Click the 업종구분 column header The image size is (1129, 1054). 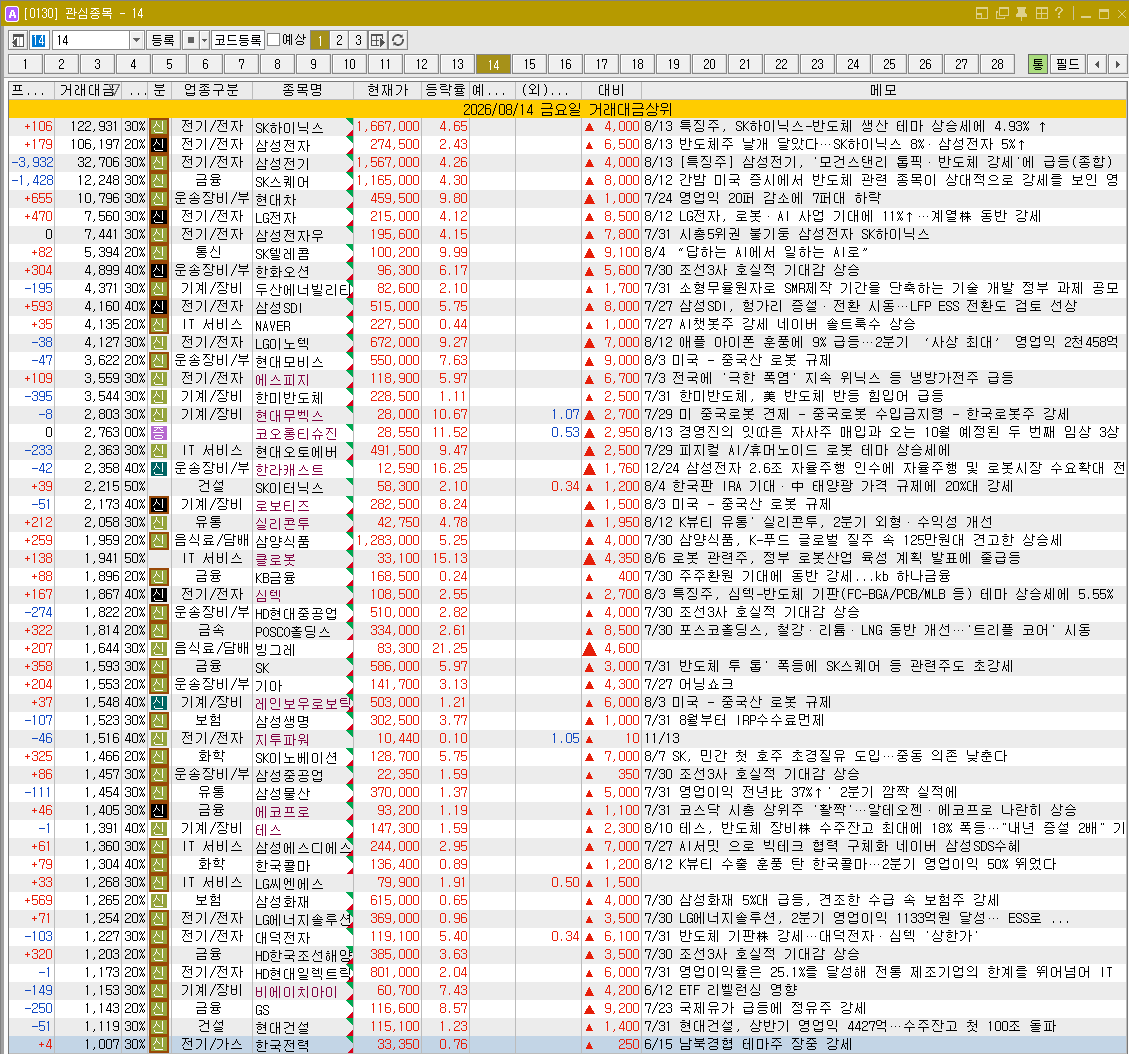click(x=210, y=91)
